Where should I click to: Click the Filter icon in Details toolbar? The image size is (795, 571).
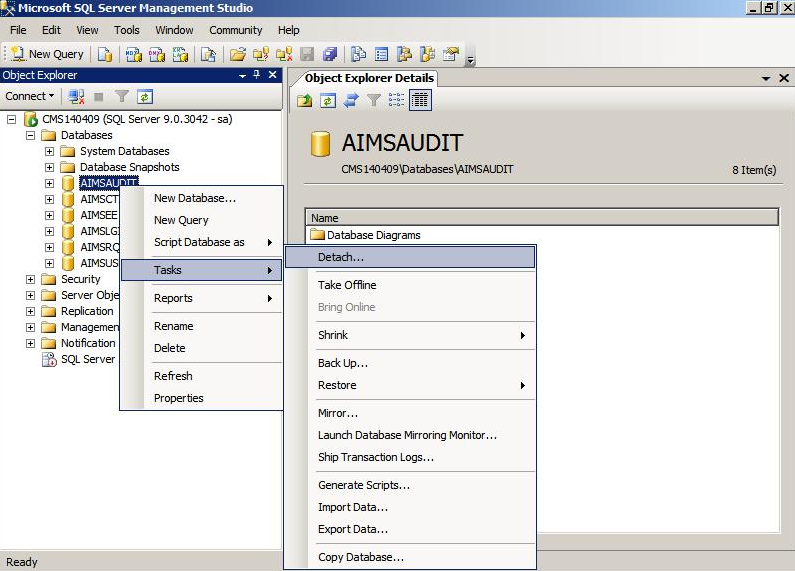(x=374, y=100)
